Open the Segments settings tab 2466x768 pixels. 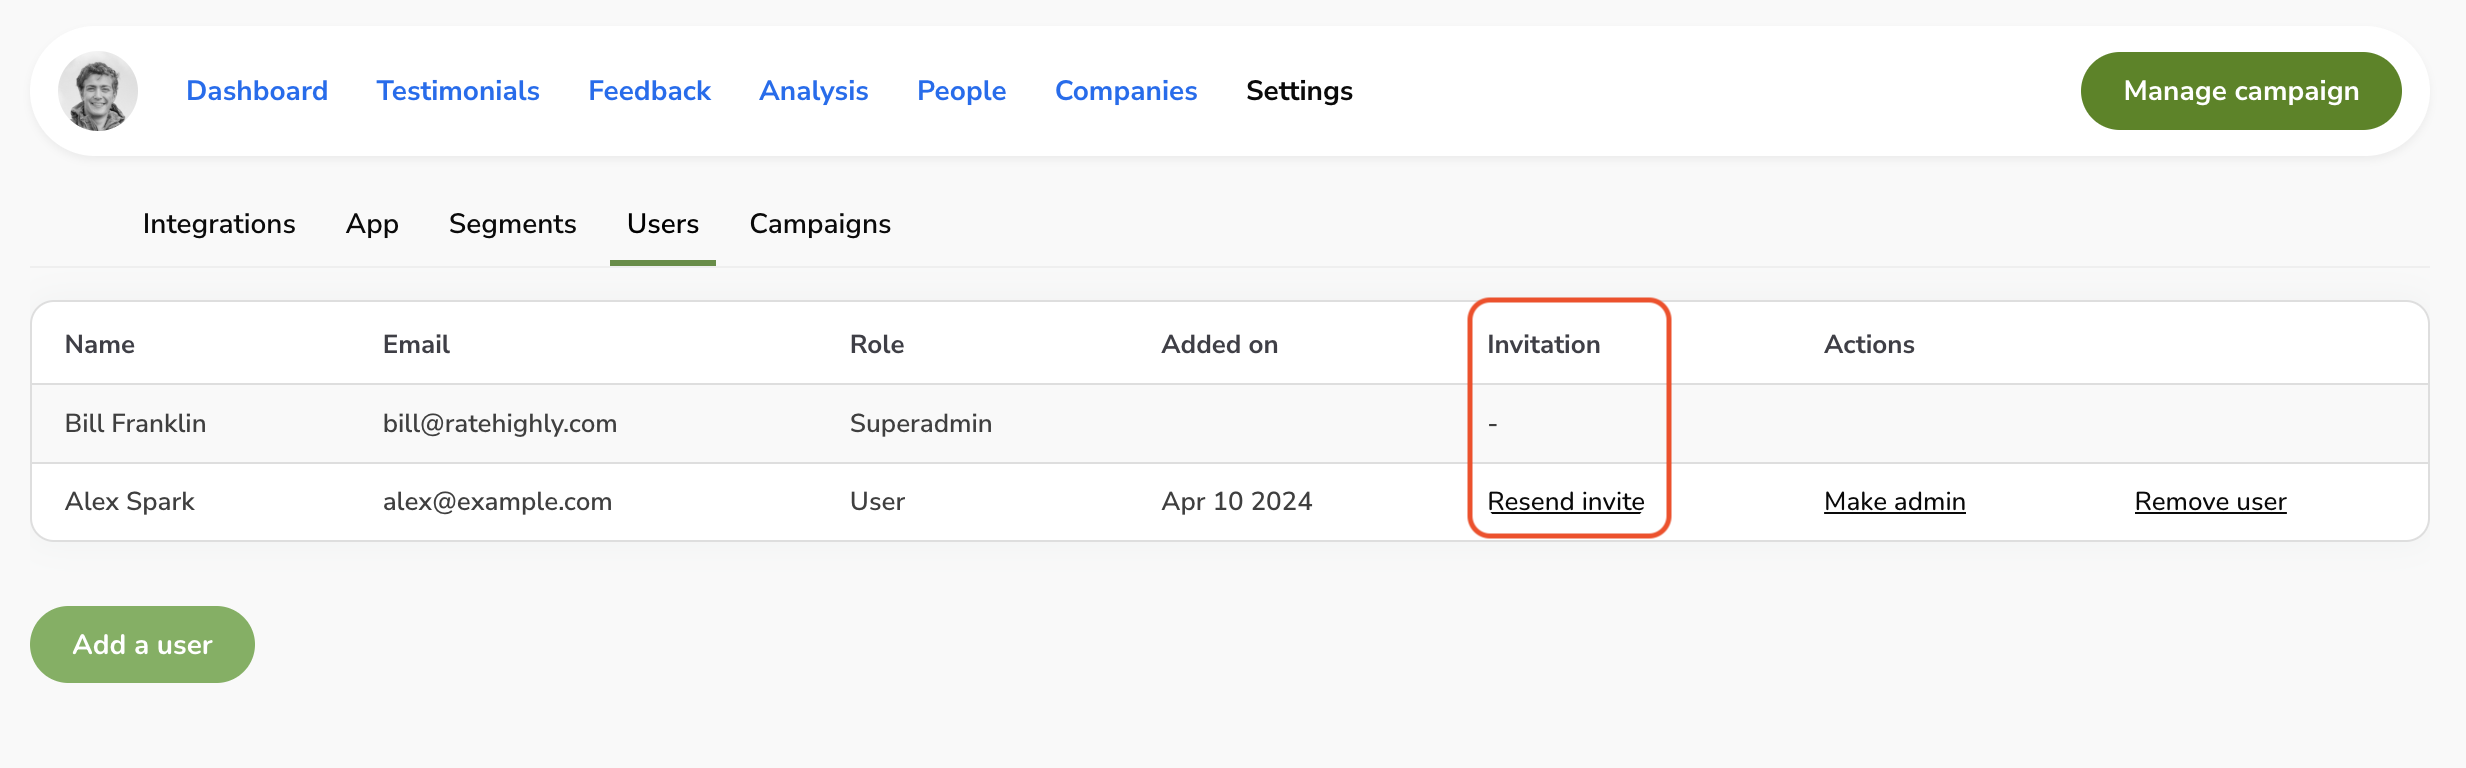pyautogui.click(x=512, y=224)
